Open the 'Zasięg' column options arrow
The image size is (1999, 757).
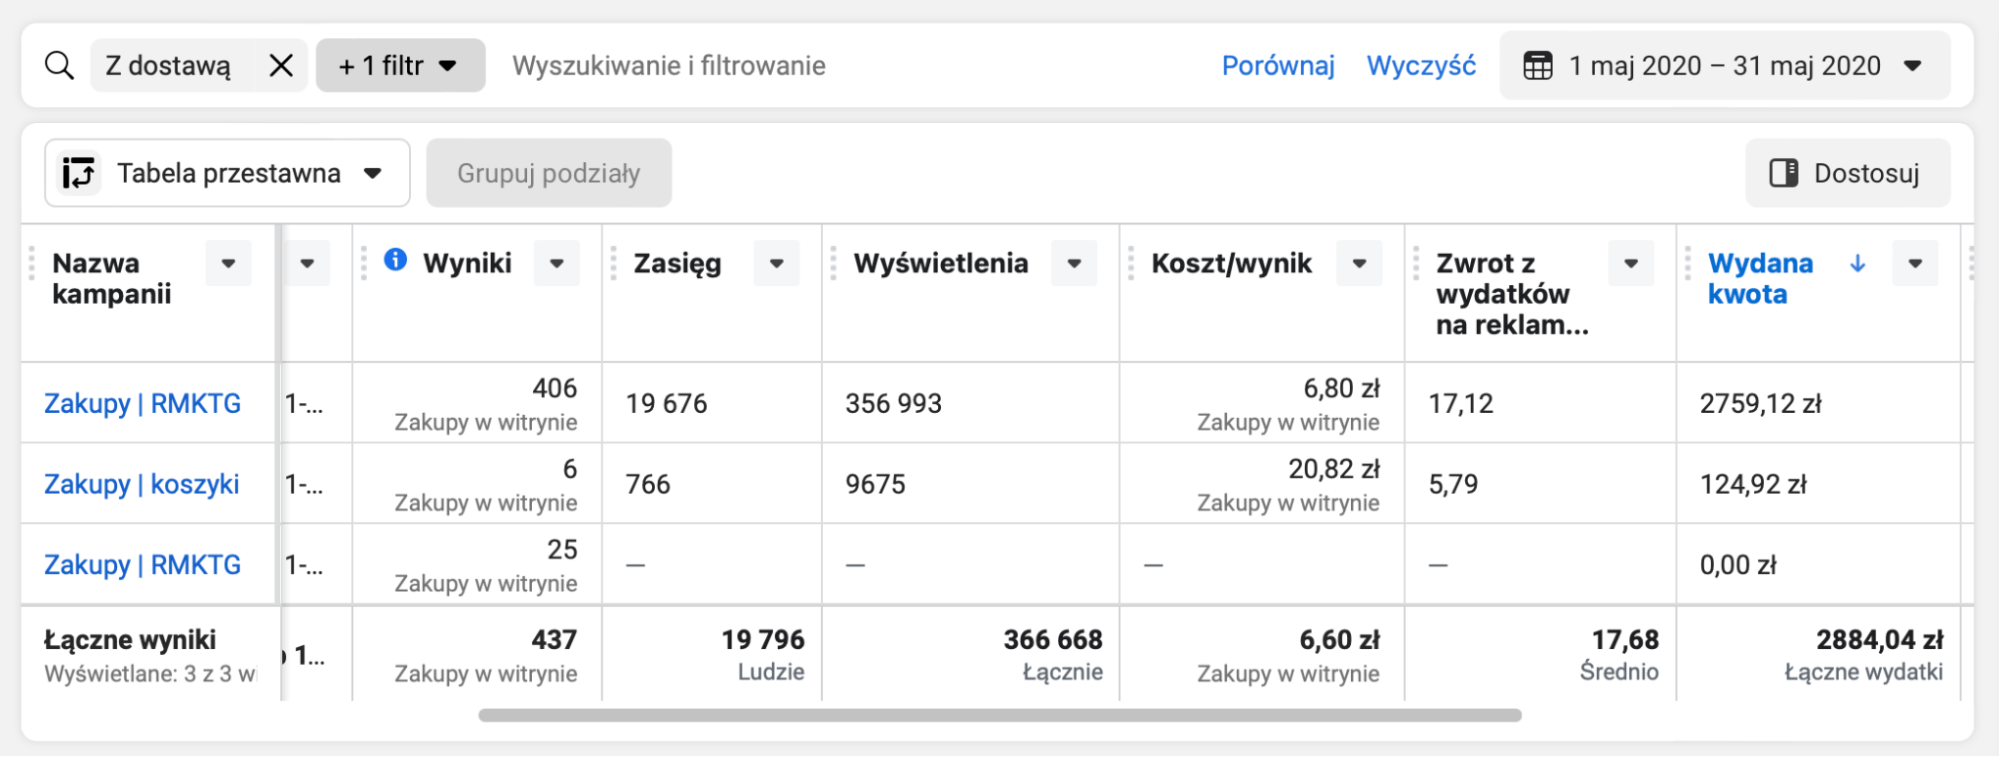776,264
